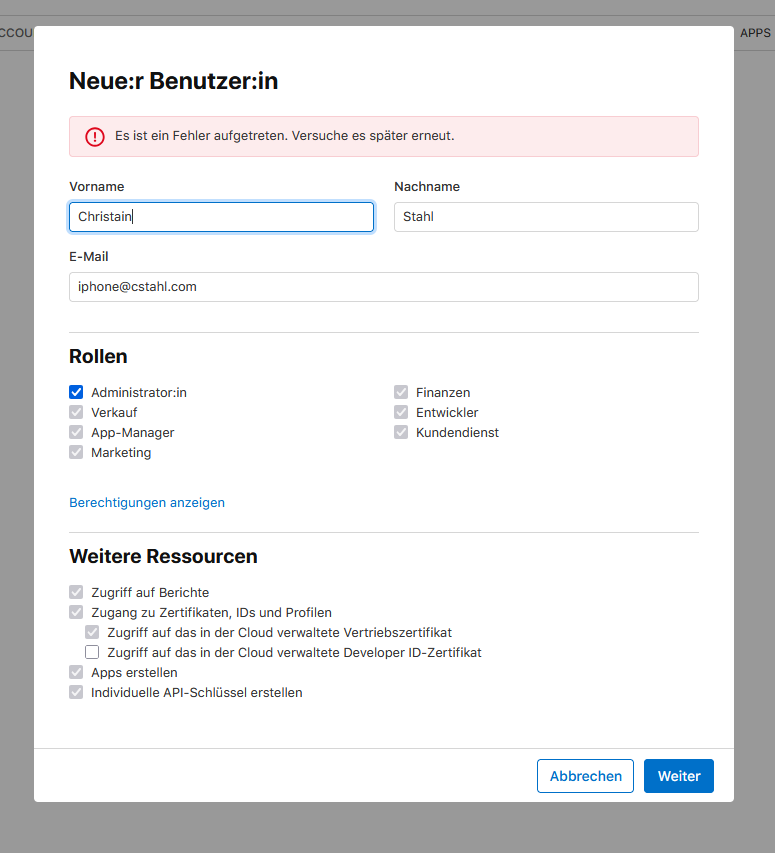Toggle the Apps erstellen checkbox
This screenshot has height=853, width=775.
[76, 672]
